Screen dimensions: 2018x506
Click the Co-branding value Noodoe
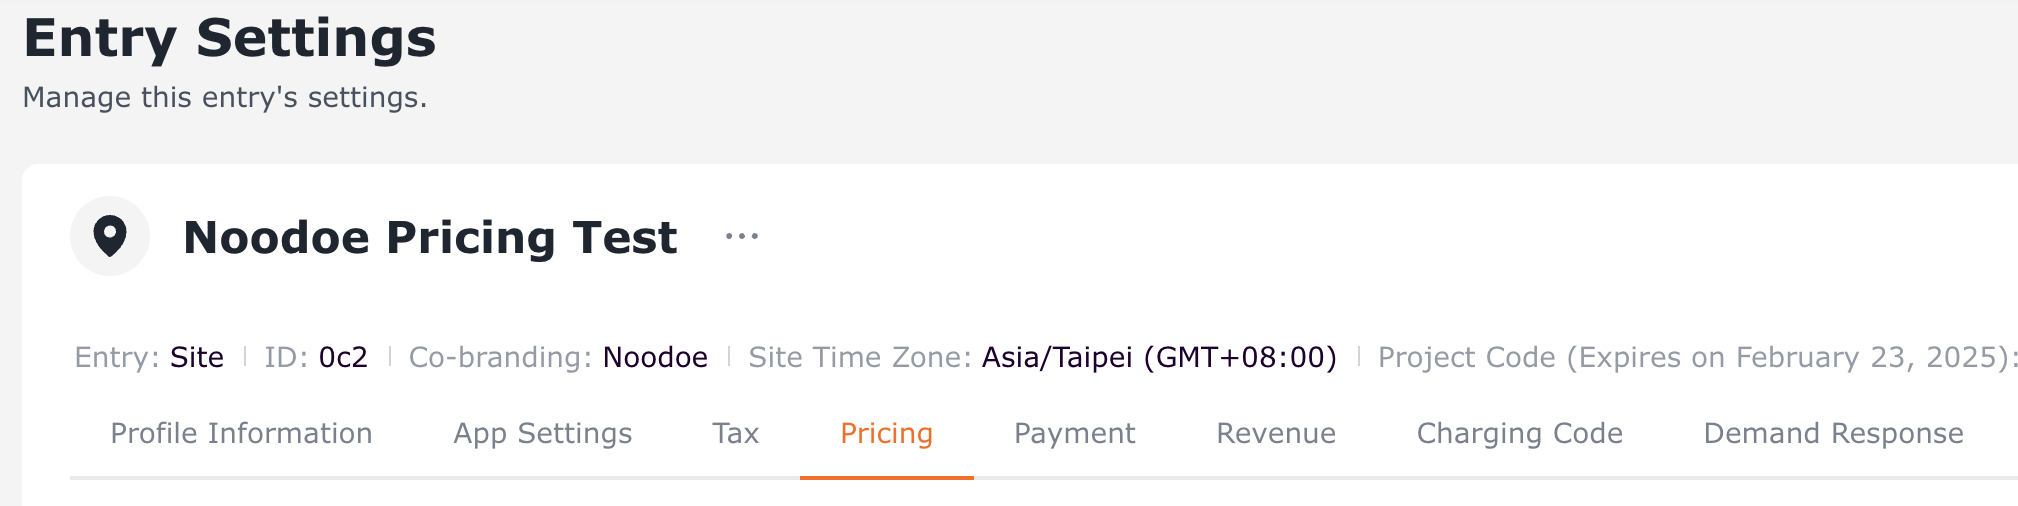point(655,357)
